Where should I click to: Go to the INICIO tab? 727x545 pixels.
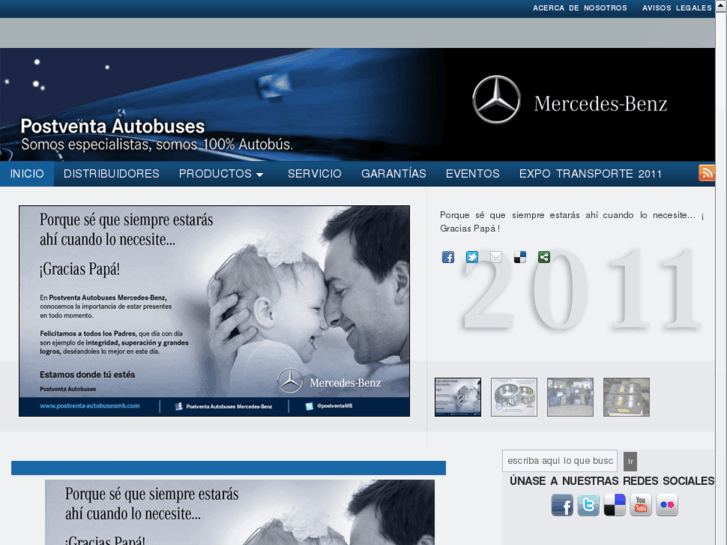pos(27,174)
